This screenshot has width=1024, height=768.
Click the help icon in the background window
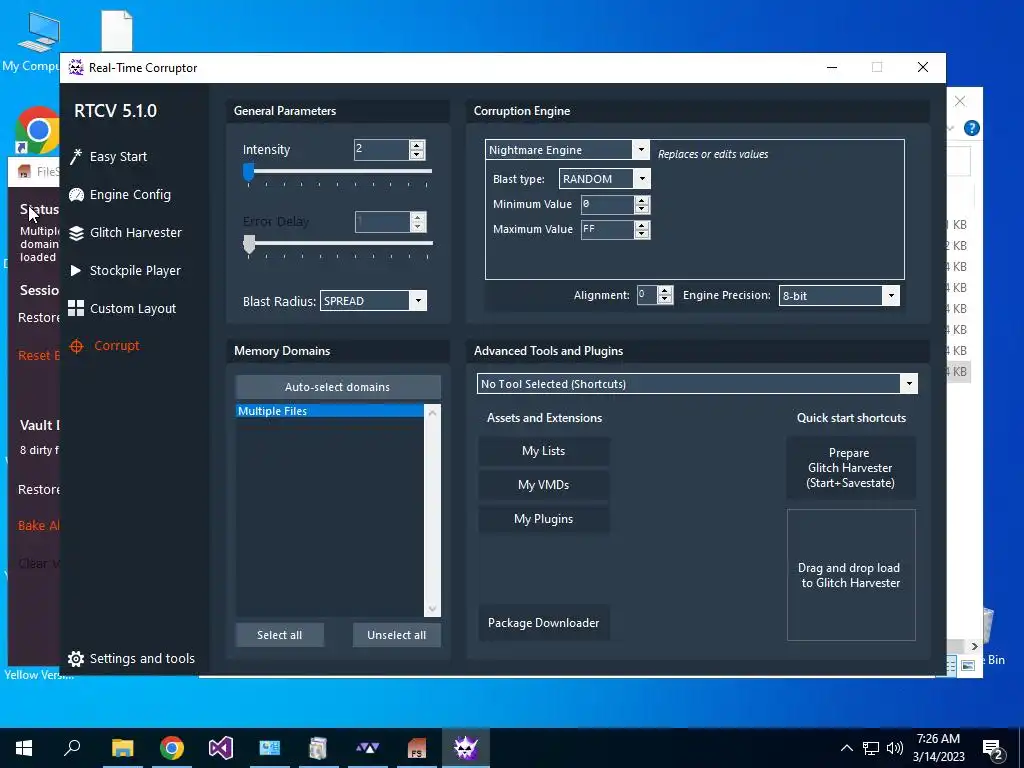coord(972,128)
